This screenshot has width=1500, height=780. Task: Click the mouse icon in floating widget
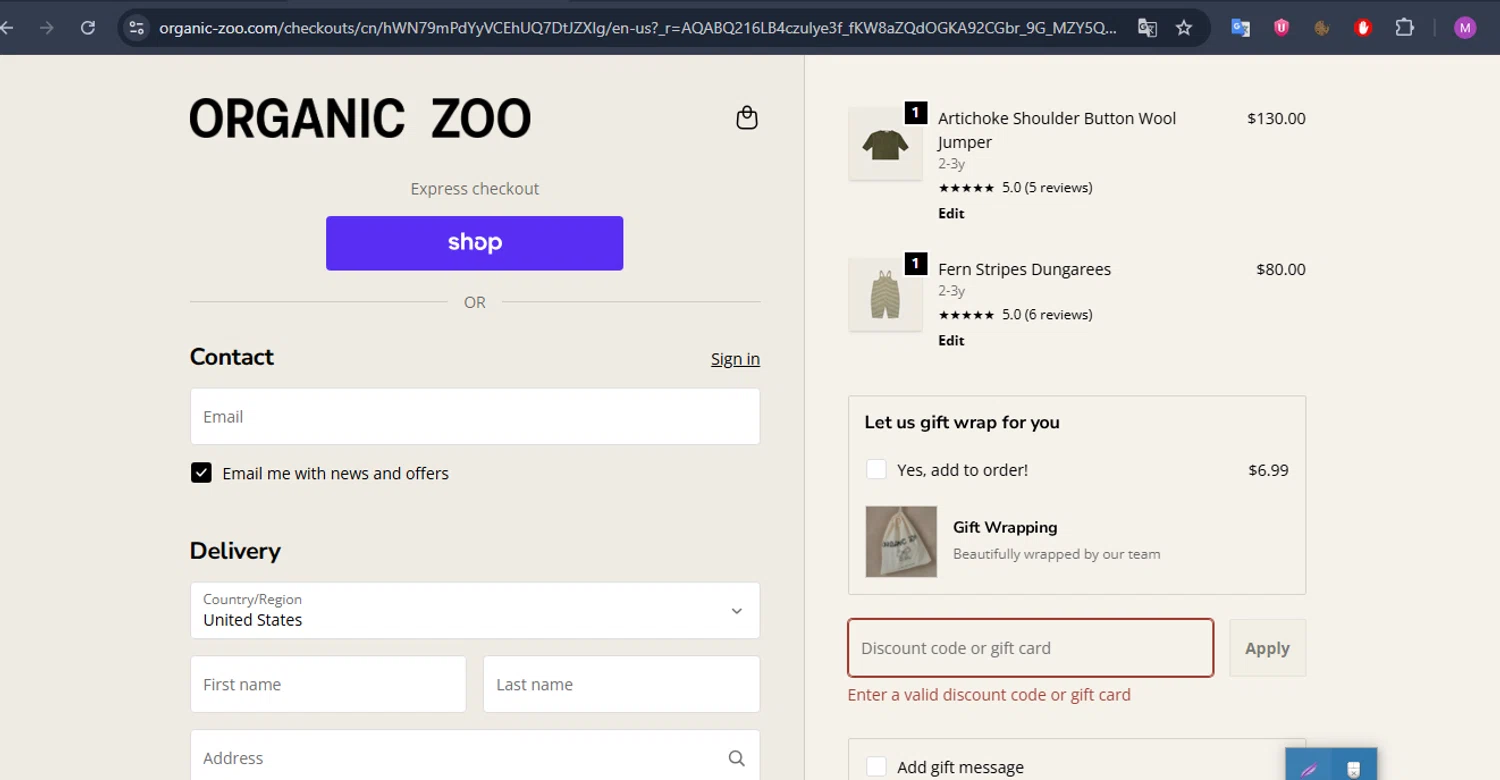1354,769
